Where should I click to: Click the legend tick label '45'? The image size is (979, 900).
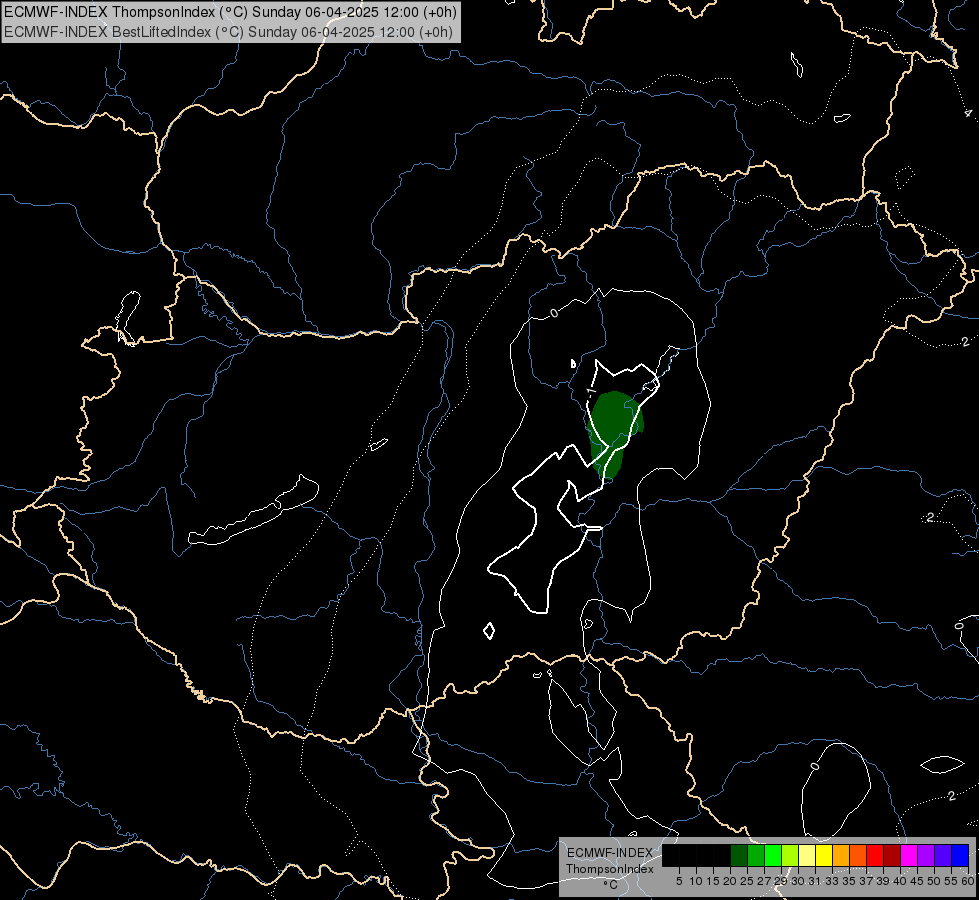[917, 881]
